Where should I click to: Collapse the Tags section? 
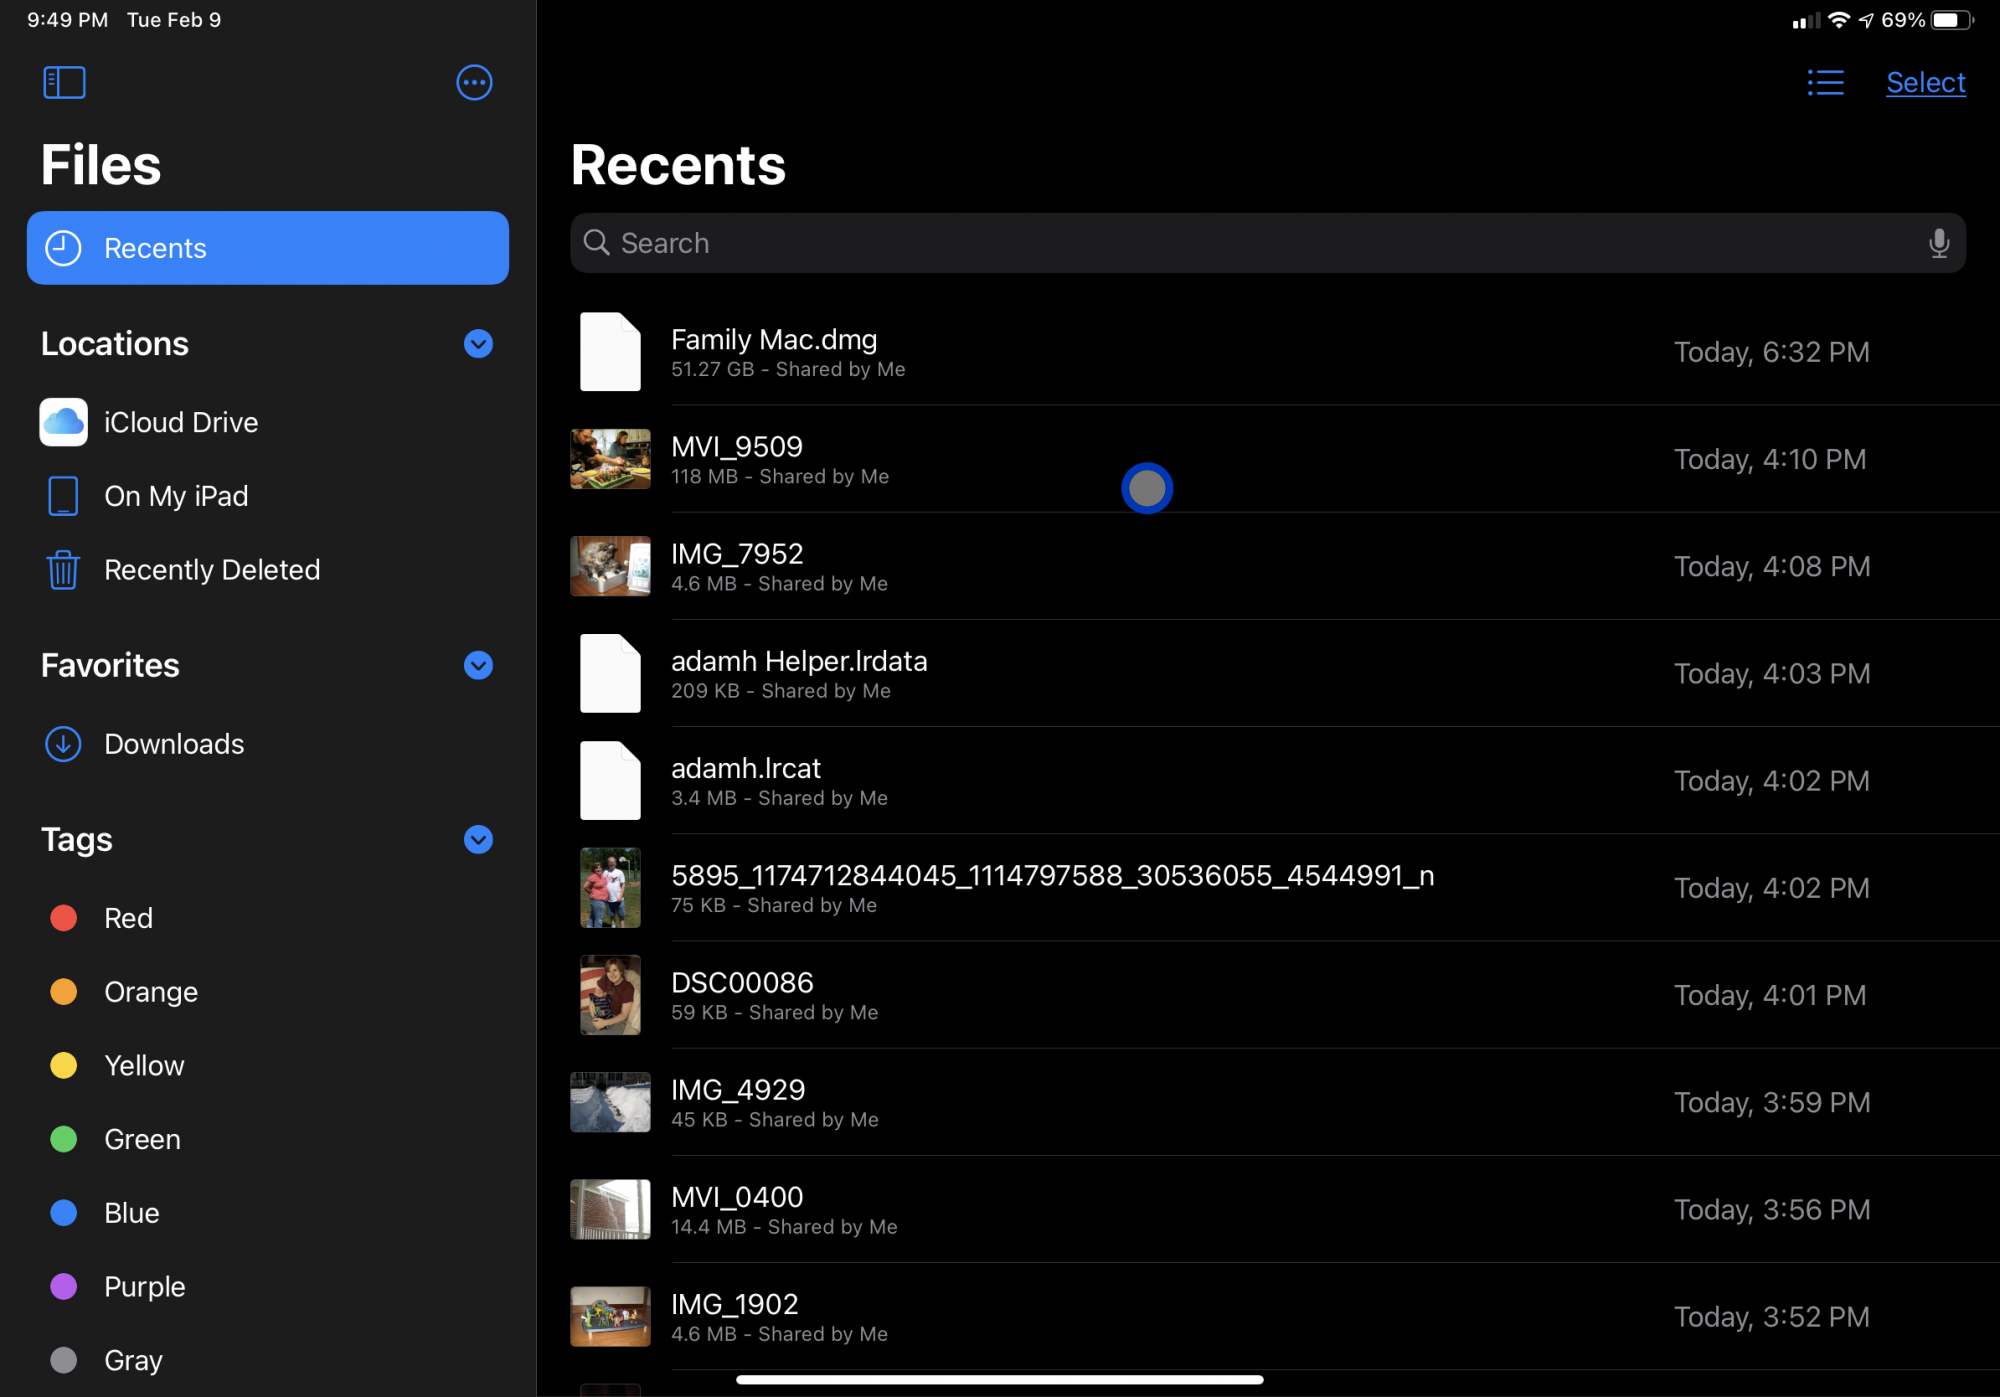pyautogui.click(x=478, y=839)
